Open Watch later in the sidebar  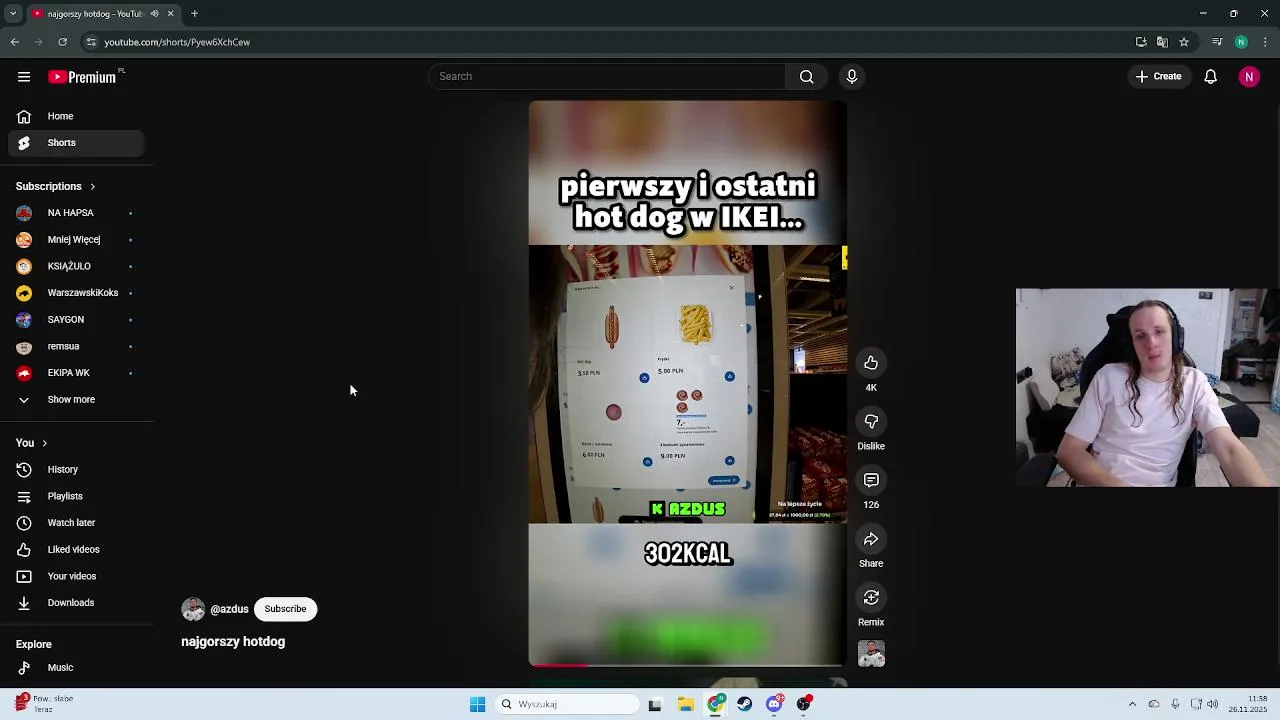76,523
